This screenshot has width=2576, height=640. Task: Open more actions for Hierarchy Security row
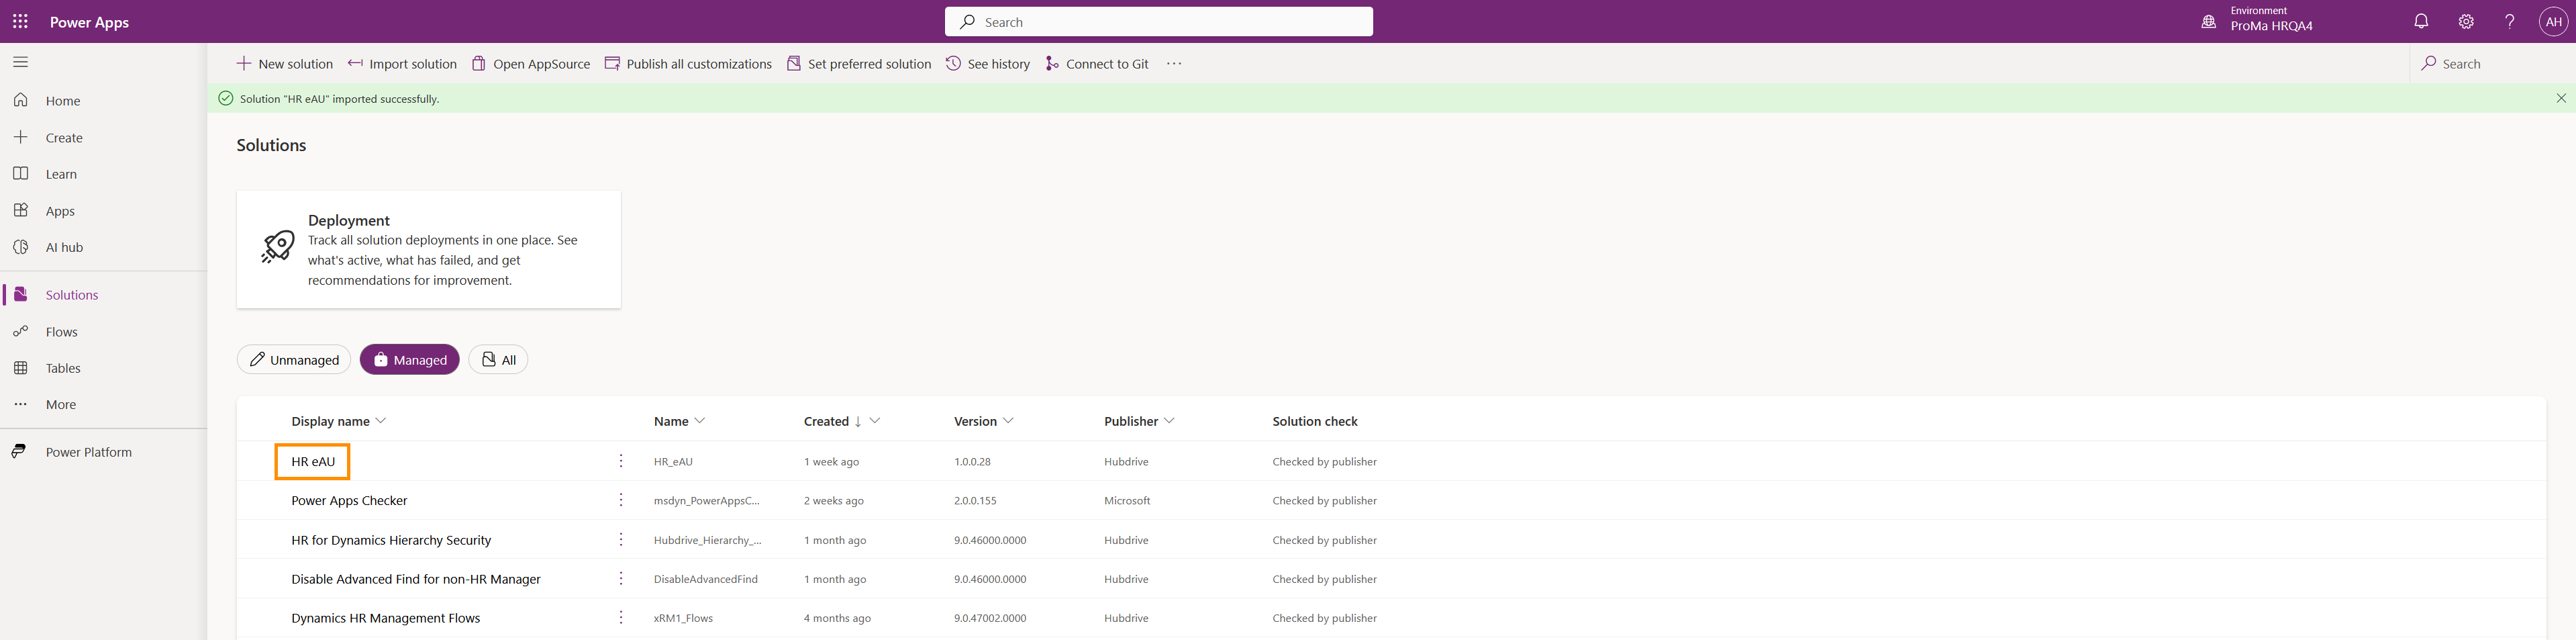tap(621, 540)
